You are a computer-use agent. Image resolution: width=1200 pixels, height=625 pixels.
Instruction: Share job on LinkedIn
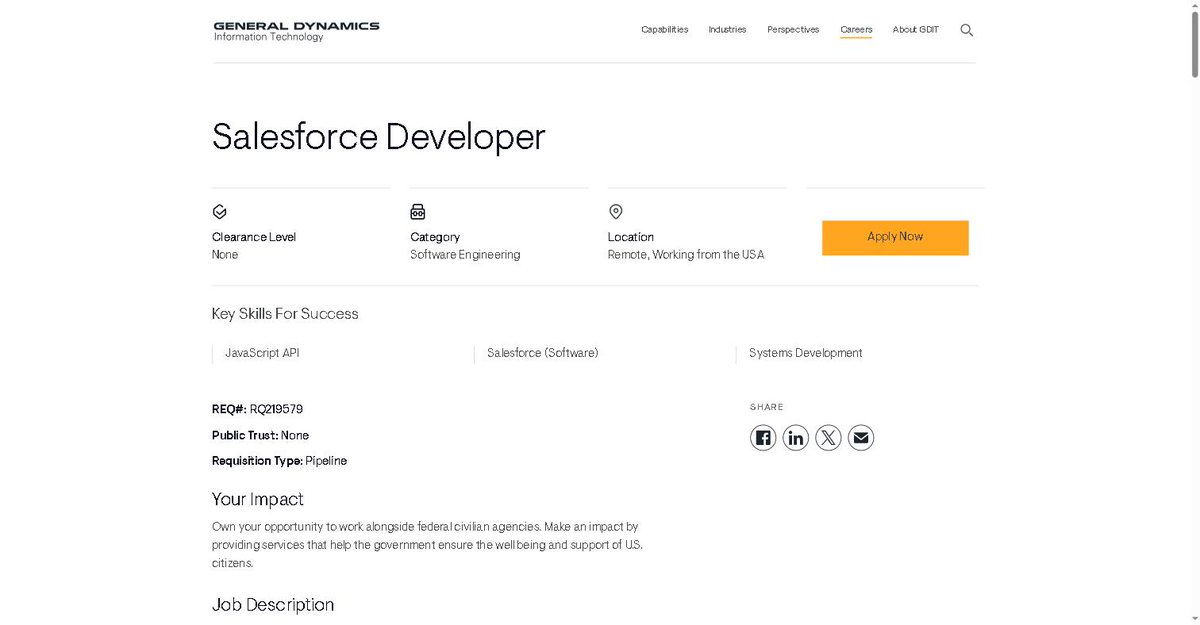click(796, 438)
